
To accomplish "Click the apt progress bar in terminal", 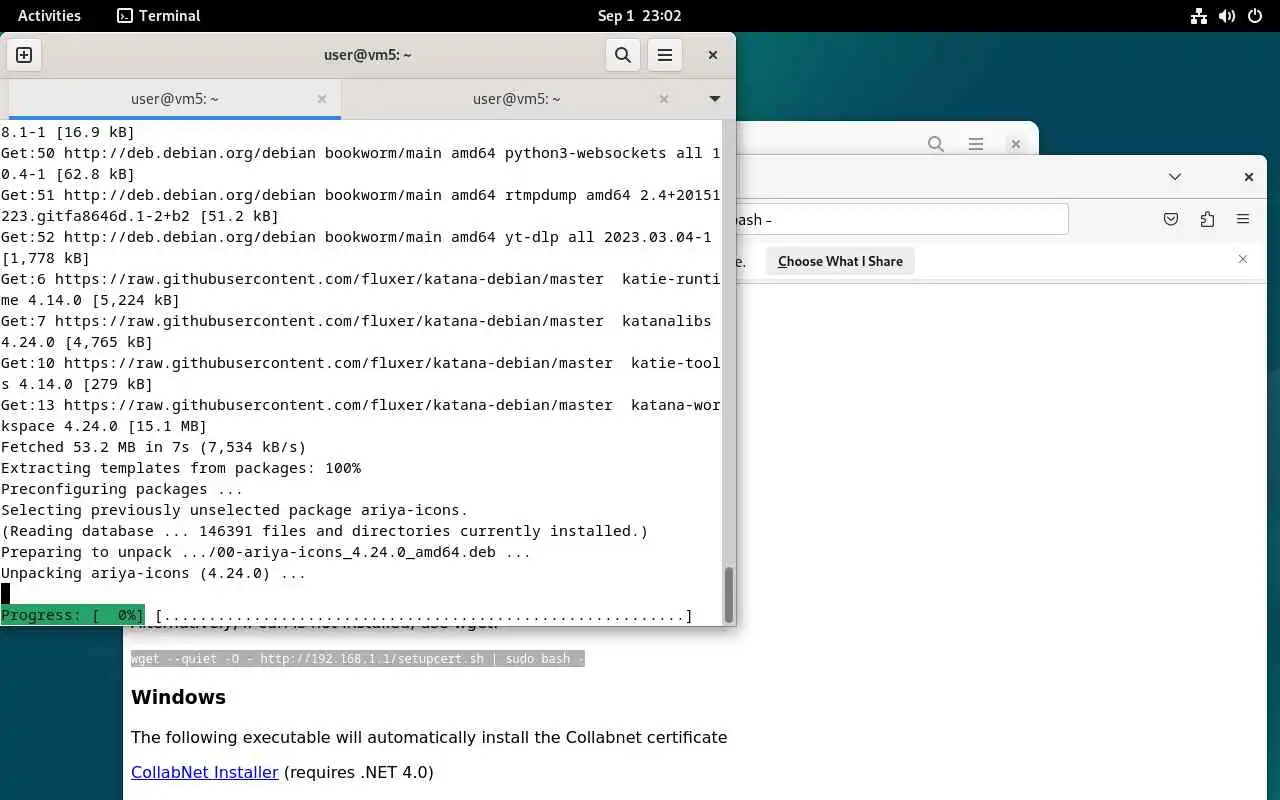I will pos(347,615).
